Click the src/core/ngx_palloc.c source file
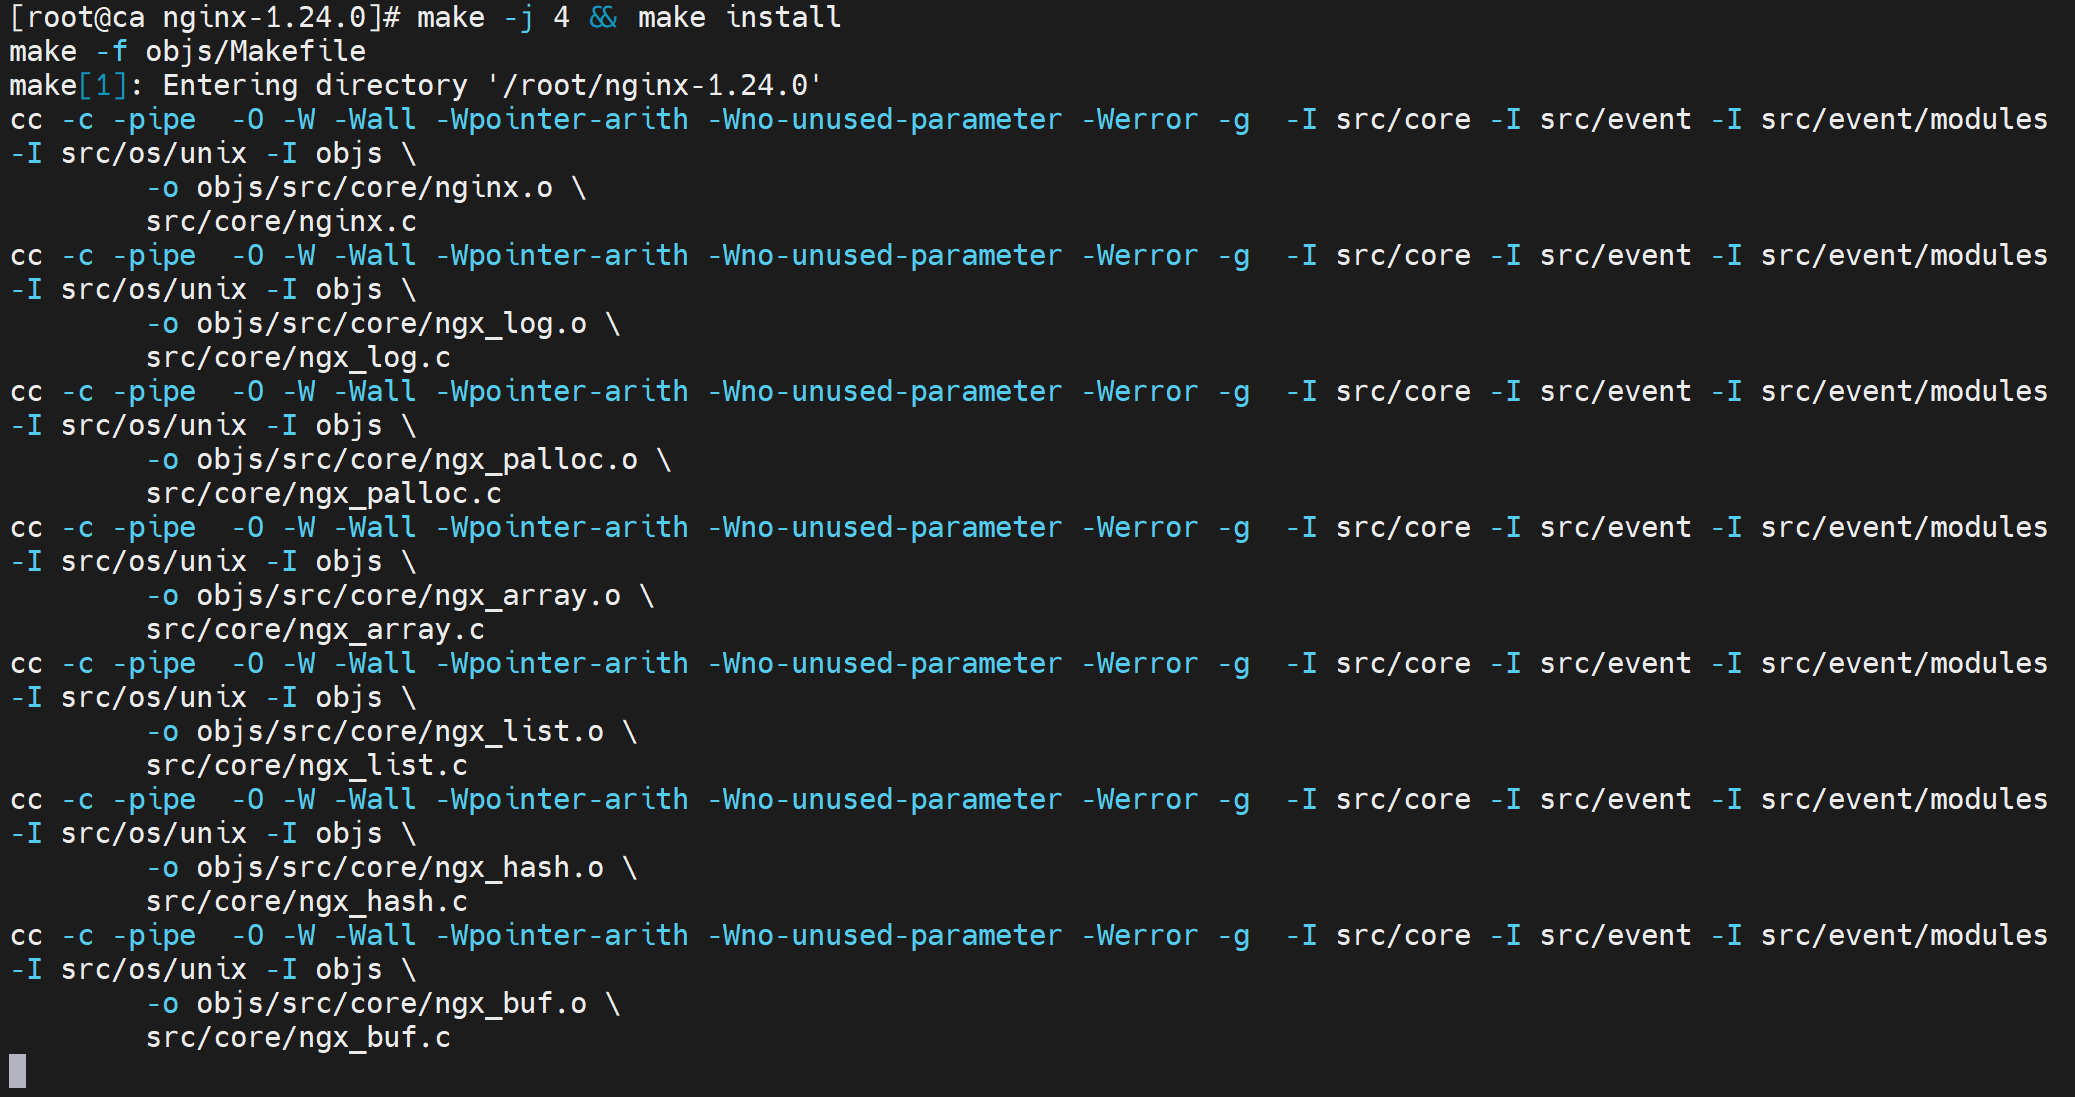The width and height of the screenshot is (2075, 1097). pos(323,494)
